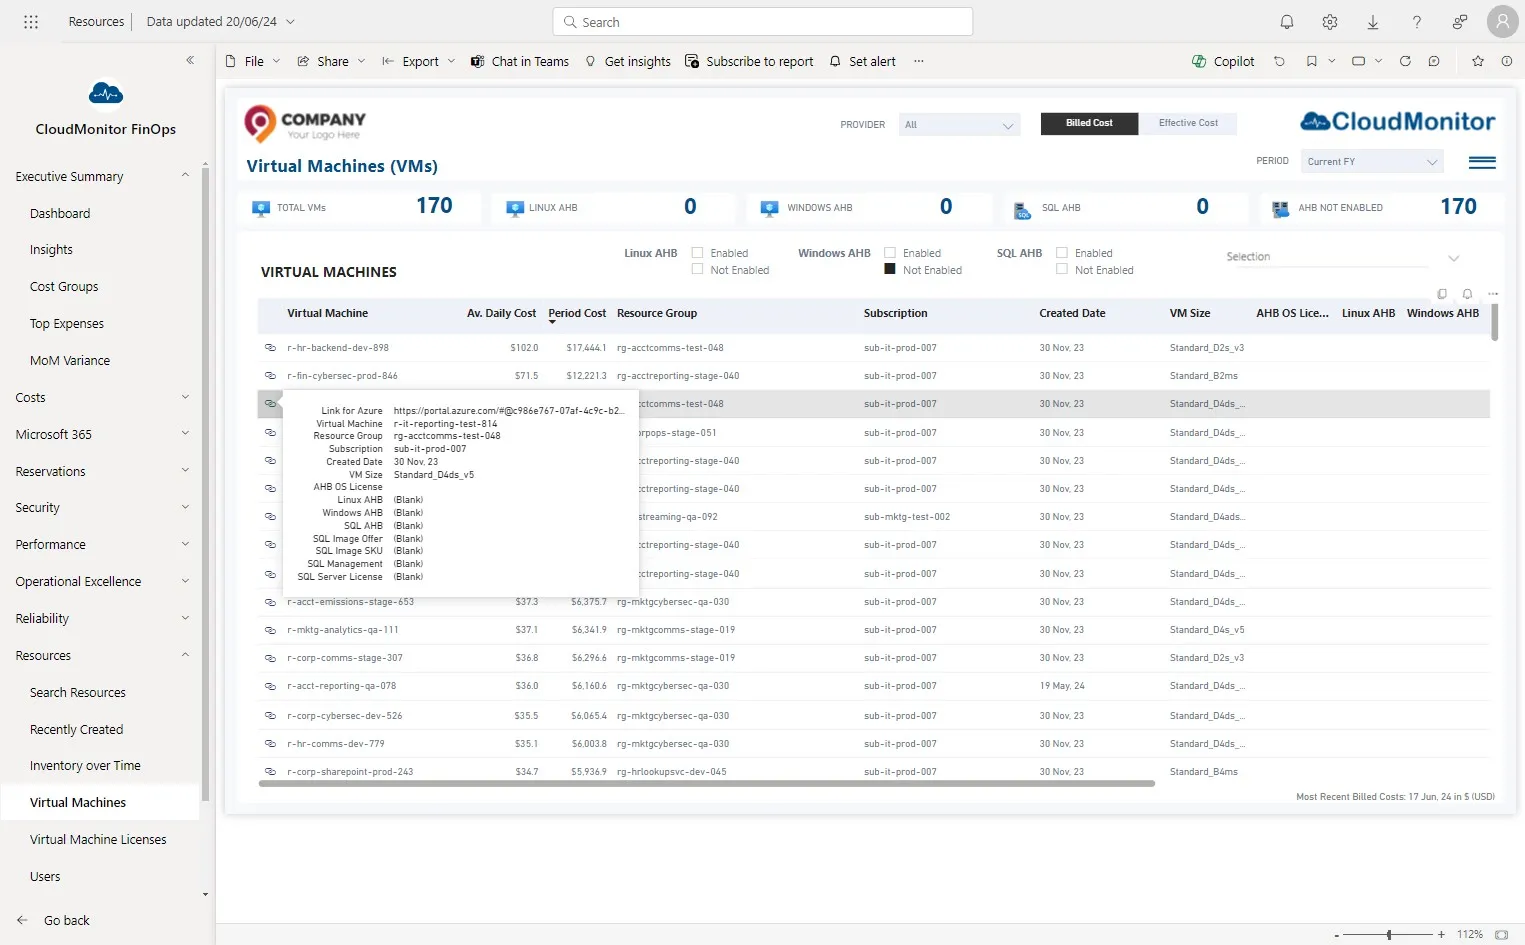Open the bookmark icon in toolbar
This screenshot has height=945, width=1525.
[x=1311, y=61]
